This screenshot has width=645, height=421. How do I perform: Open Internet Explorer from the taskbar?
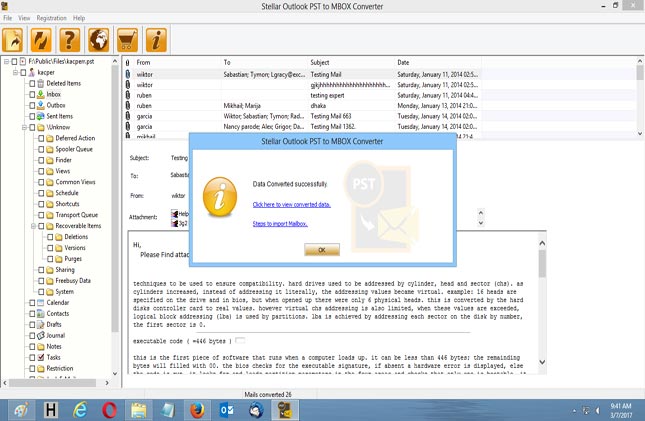(x=80, y=410)
